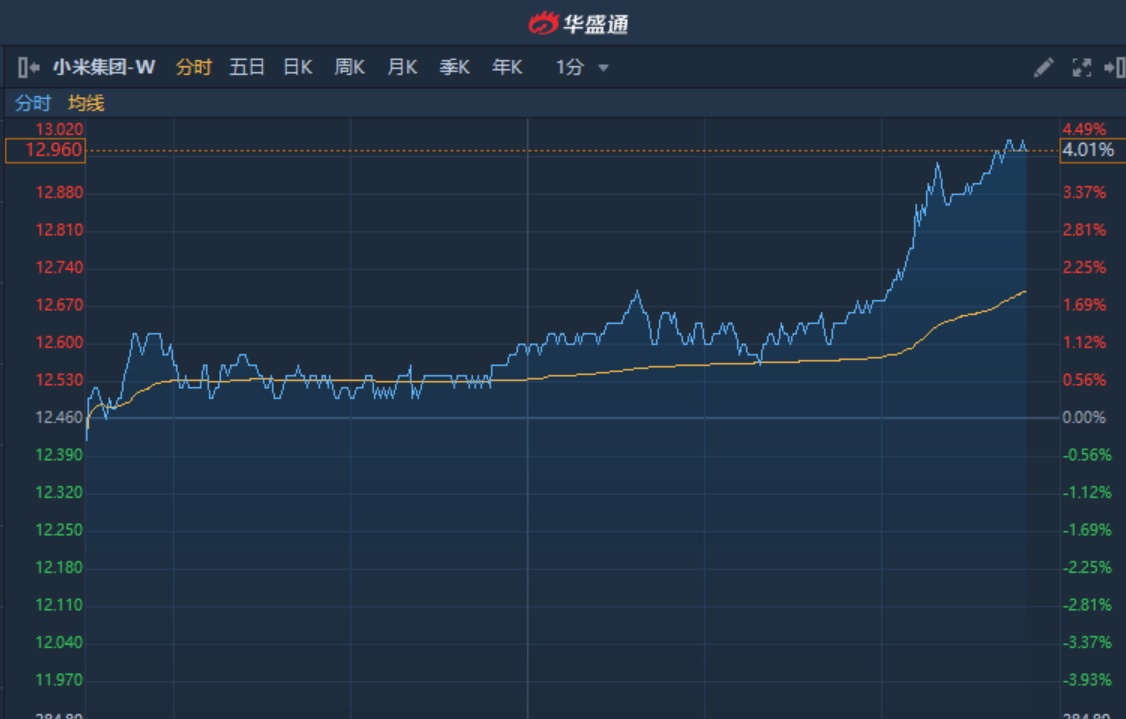Viewport: 1126px width, 719px height.
Task: Toggle the 均线 average line legend
Action: pos(86,103)
